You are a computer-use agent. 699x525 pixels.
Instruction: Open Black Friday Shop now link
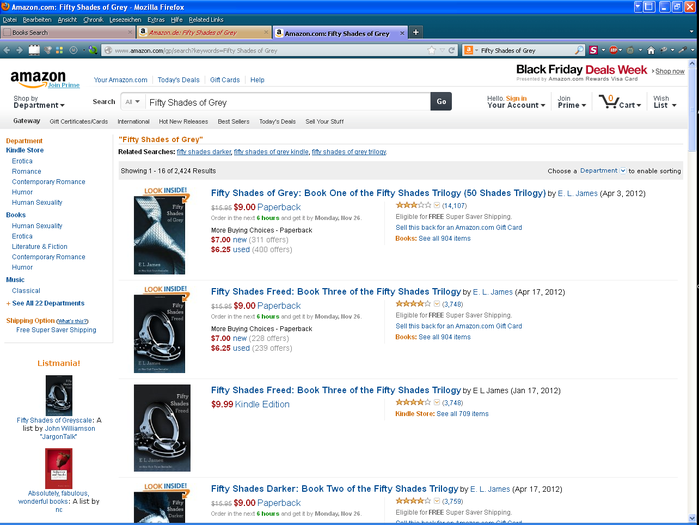[670, 71]
